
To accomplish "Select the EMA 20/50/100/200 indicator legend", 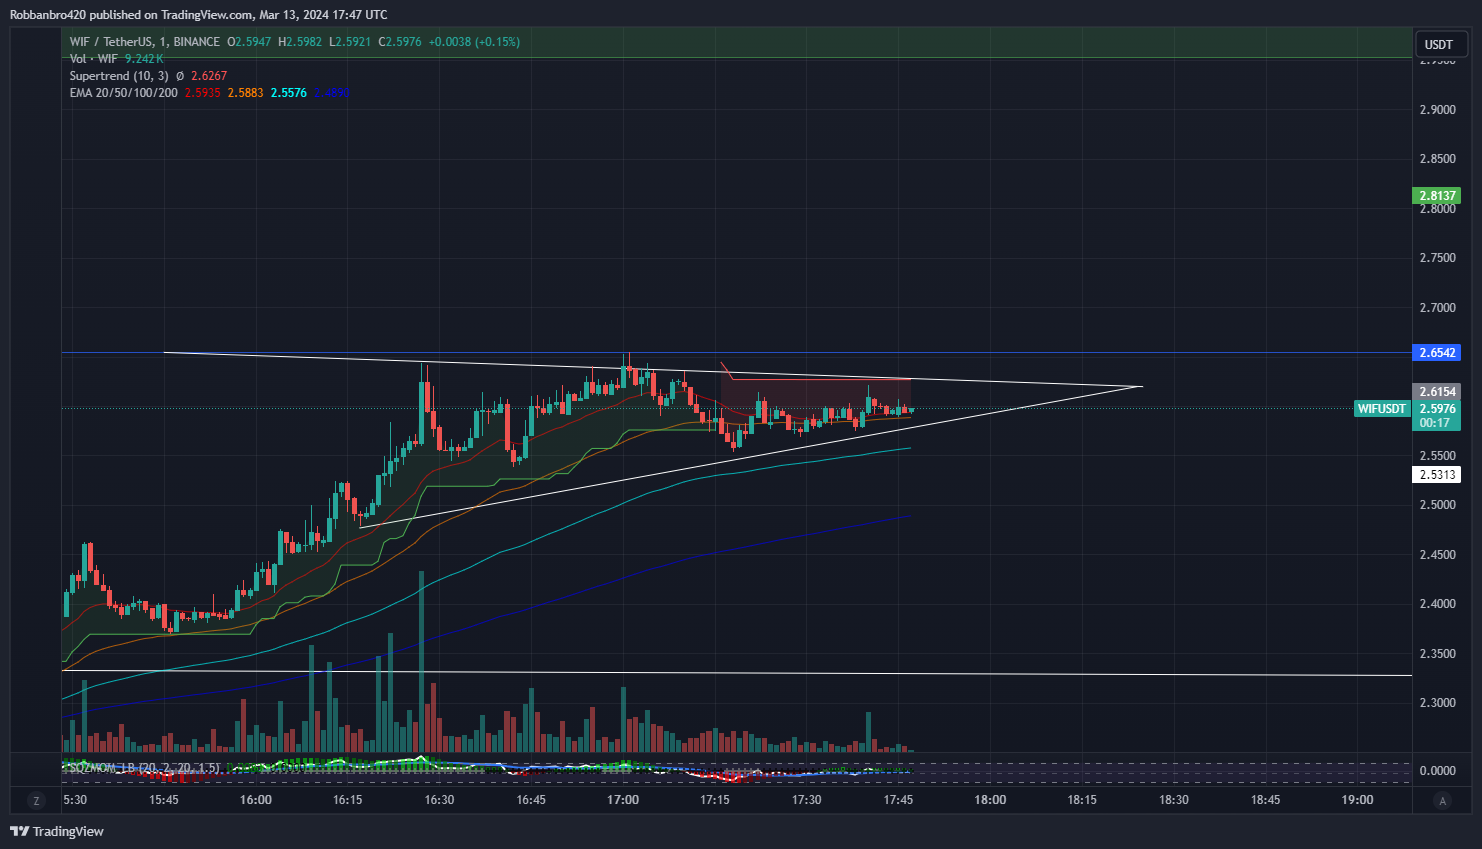I will pos(124,93).
